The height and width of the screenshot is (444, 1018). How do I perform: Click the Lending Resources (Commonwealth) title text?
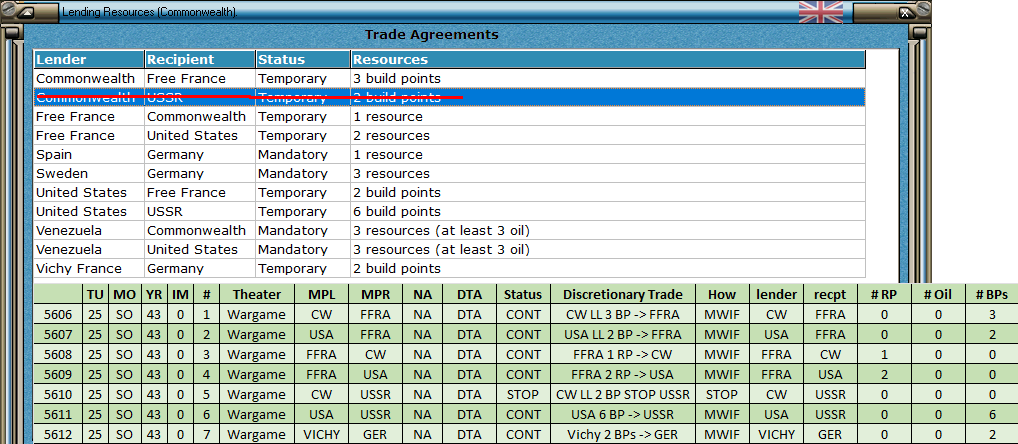click(x=150, y=12)
